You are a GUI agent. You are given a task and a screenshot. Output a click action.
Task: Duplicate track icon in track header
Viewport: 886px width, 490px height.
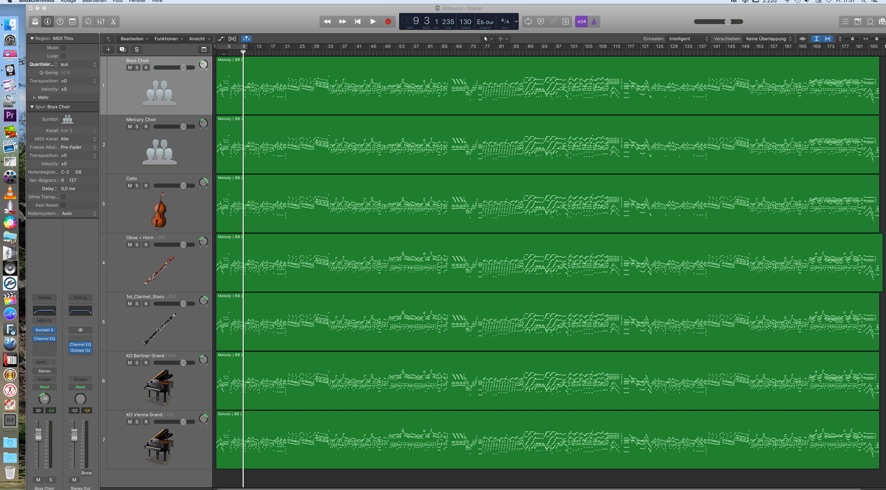(x=123, y=50)
